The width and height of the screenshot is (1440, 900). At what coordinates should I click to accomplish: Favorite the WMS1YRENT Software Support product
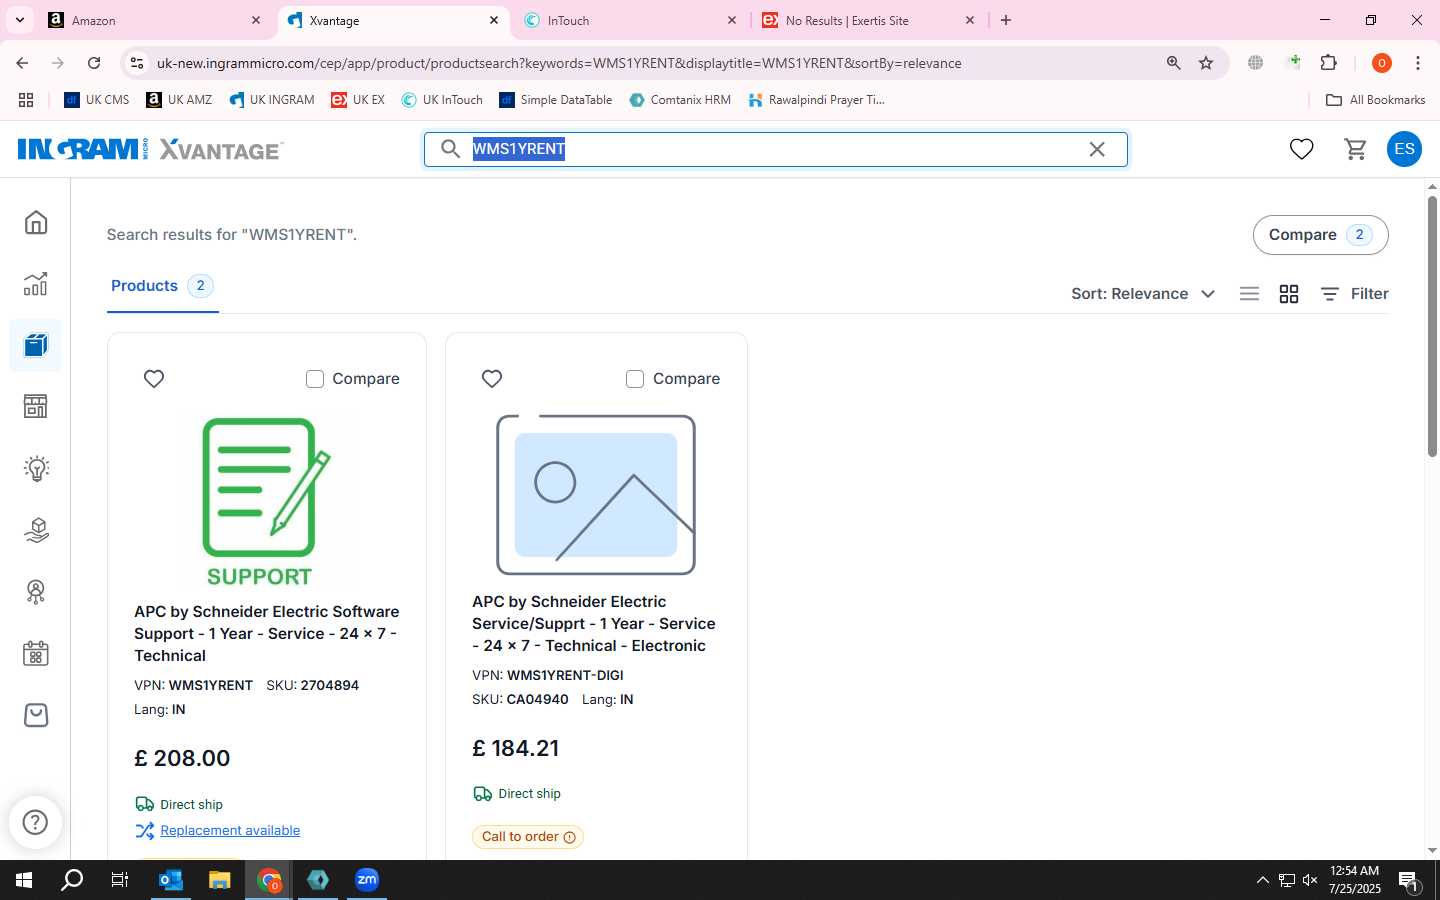click(x=154, y=379)
